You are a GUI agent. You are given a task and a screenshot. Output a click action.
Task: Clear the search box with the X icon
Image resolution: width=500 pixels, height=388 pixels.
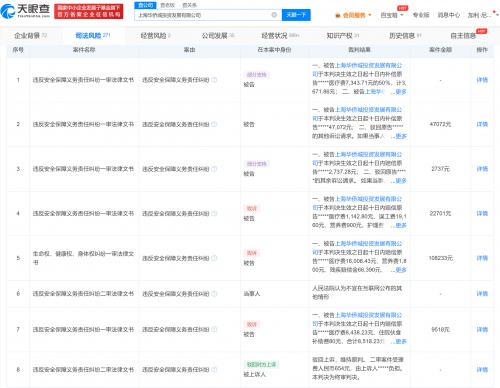click(x=274, y=15)
